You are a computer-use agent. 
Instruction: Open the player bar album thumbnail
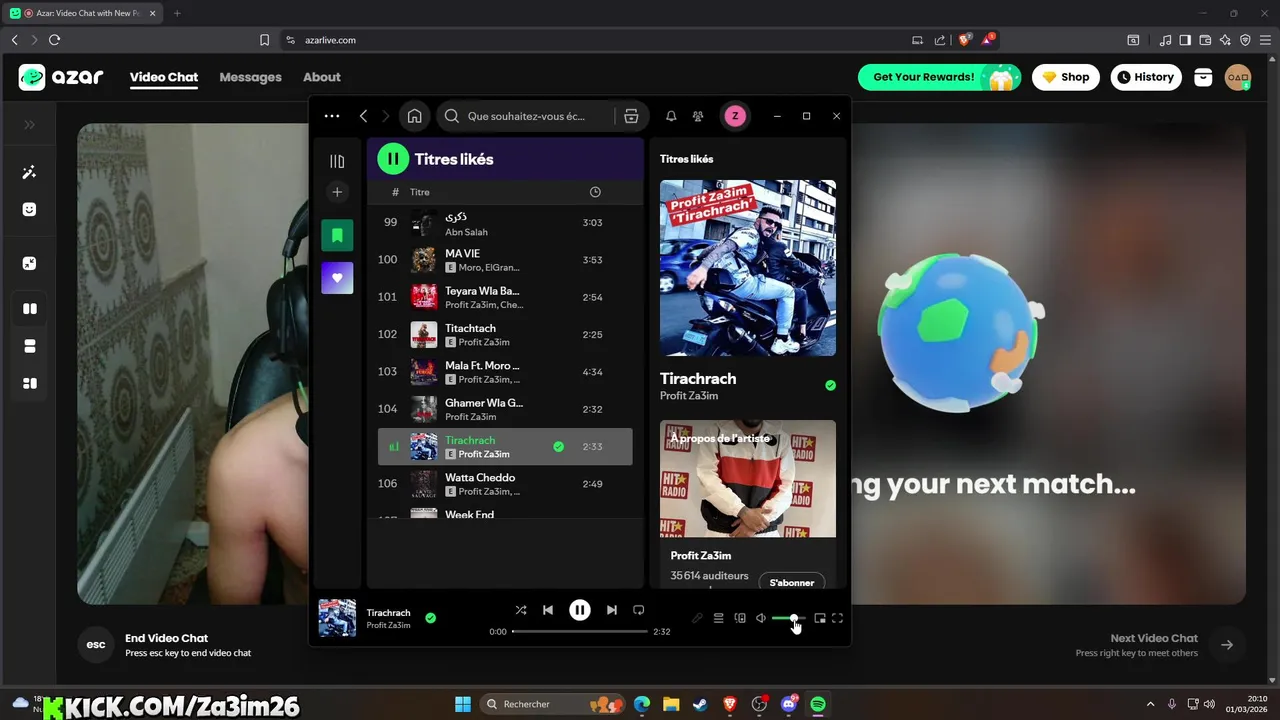pos(337,618)
